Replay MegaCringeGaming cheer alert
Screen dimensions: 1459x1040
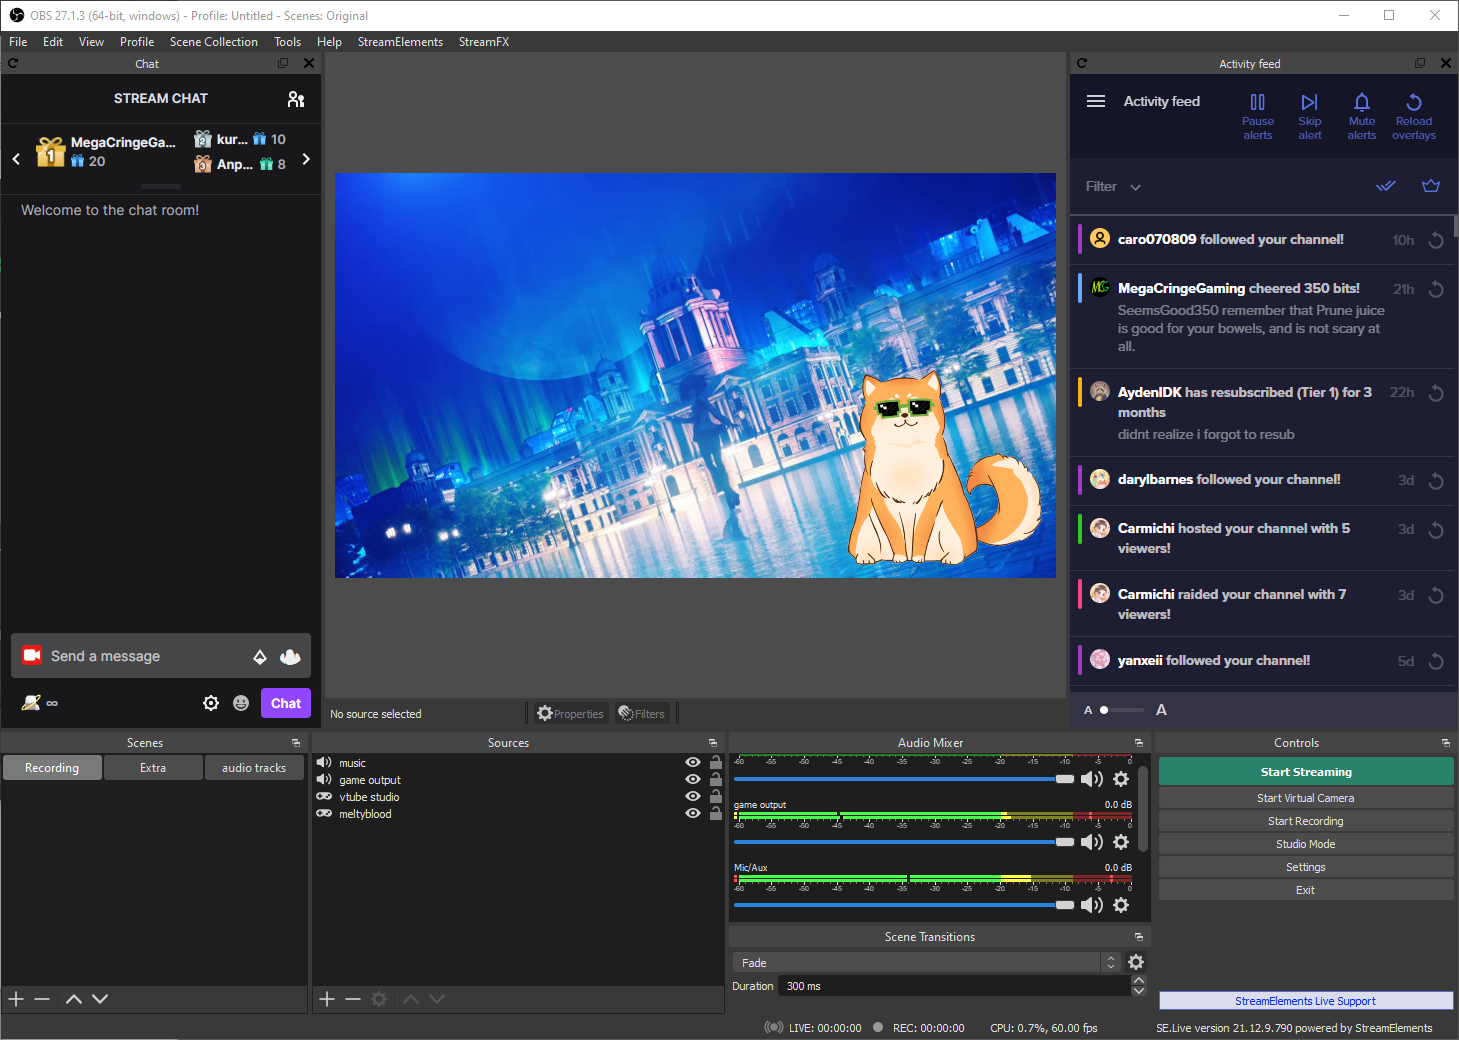coord(1436,289)
